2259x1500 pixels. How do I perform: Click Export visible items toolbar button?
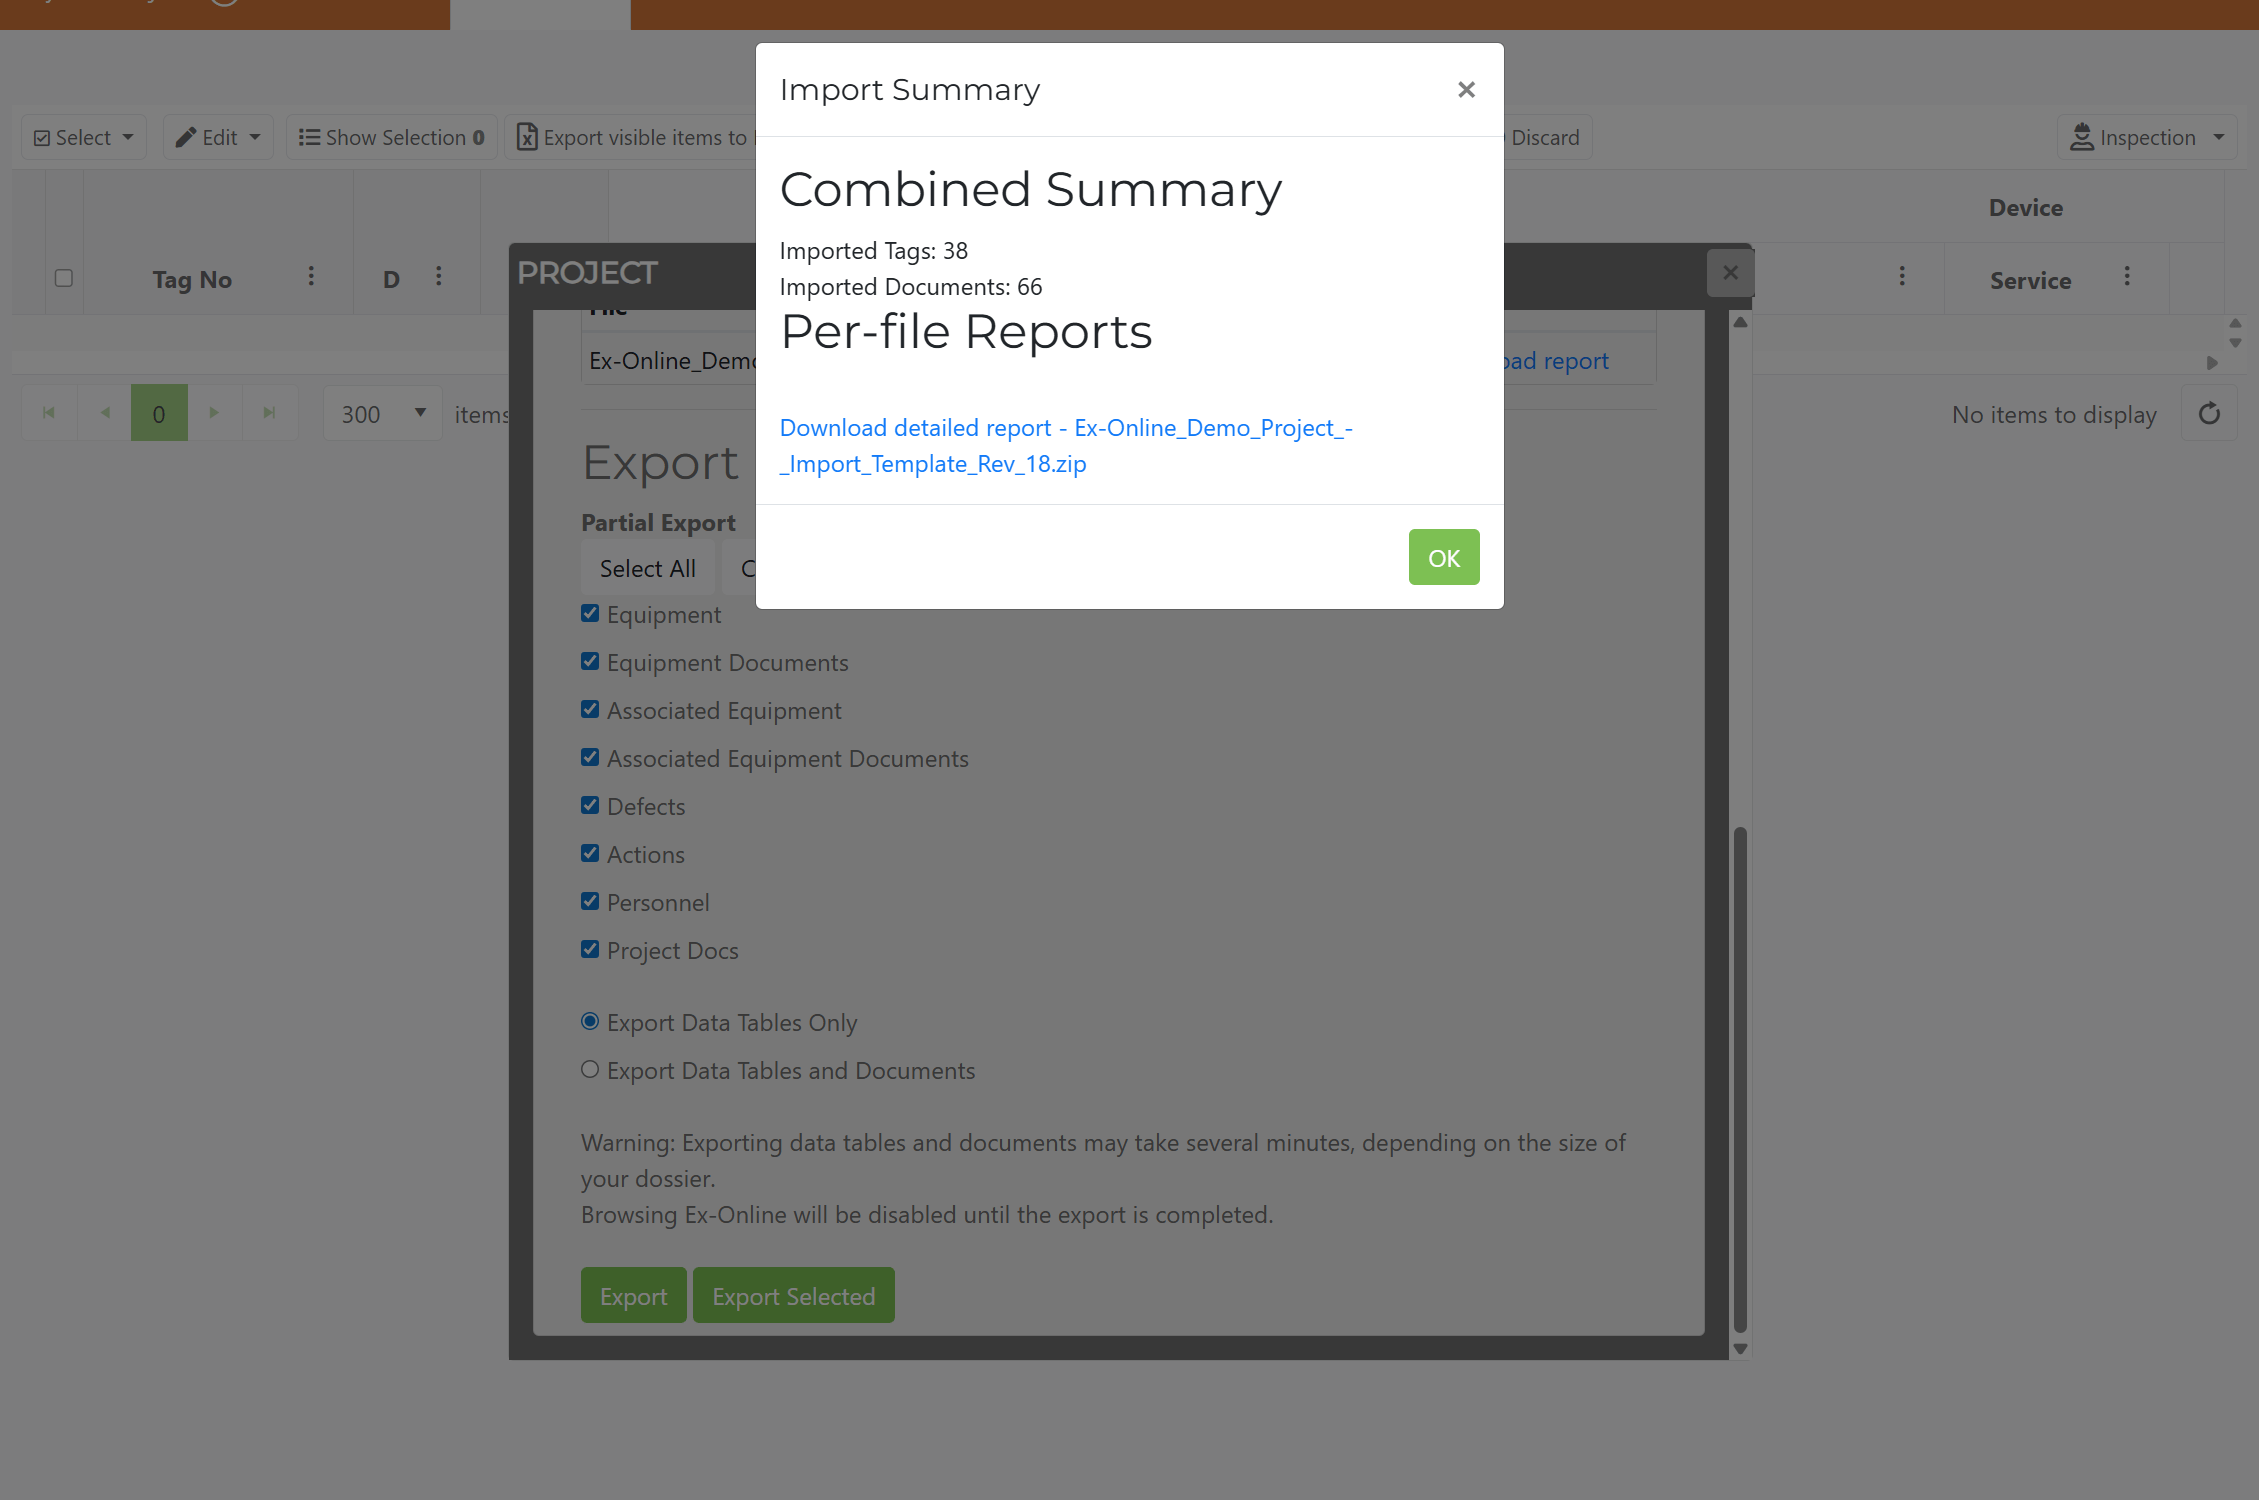tap(632, 137)
